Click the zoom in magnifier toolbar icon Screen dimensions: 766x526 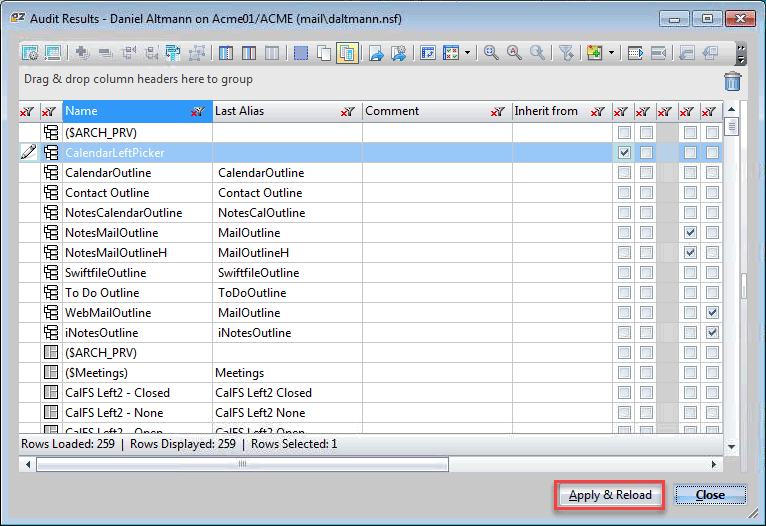491,53
